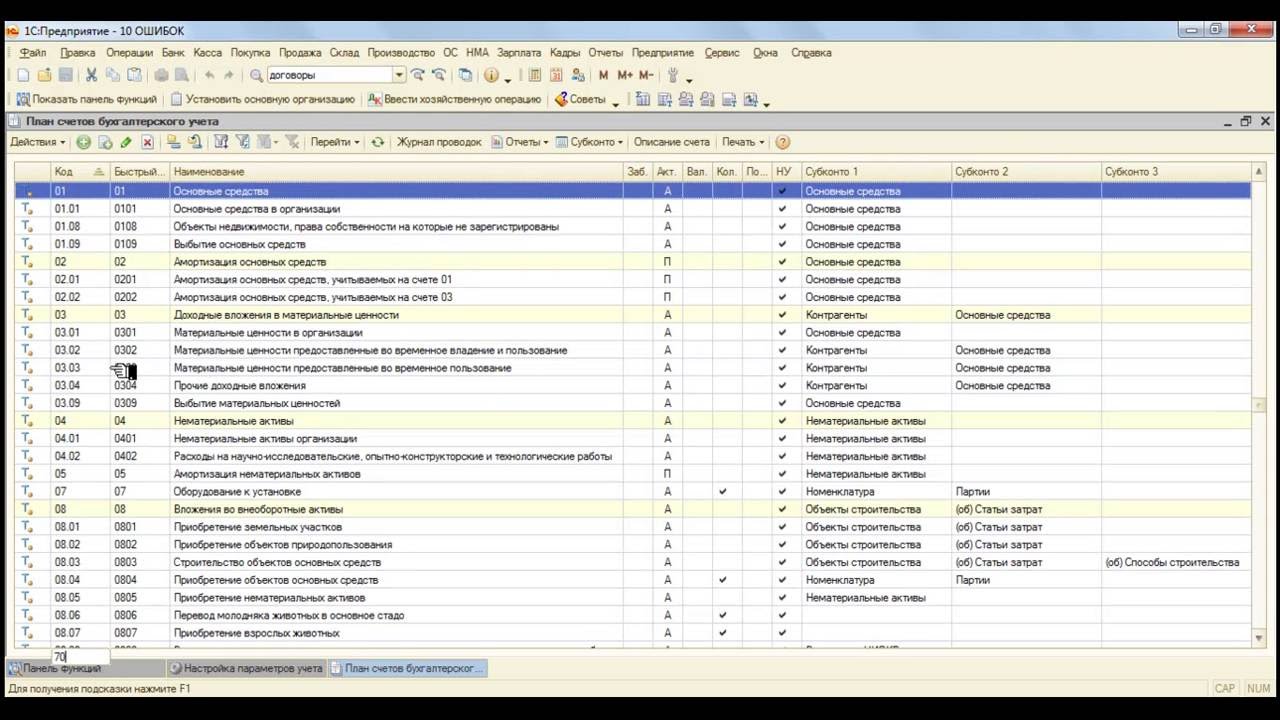The image size is (1280, 720).
Task: Click the Советы button
Action: pos(579,99)
